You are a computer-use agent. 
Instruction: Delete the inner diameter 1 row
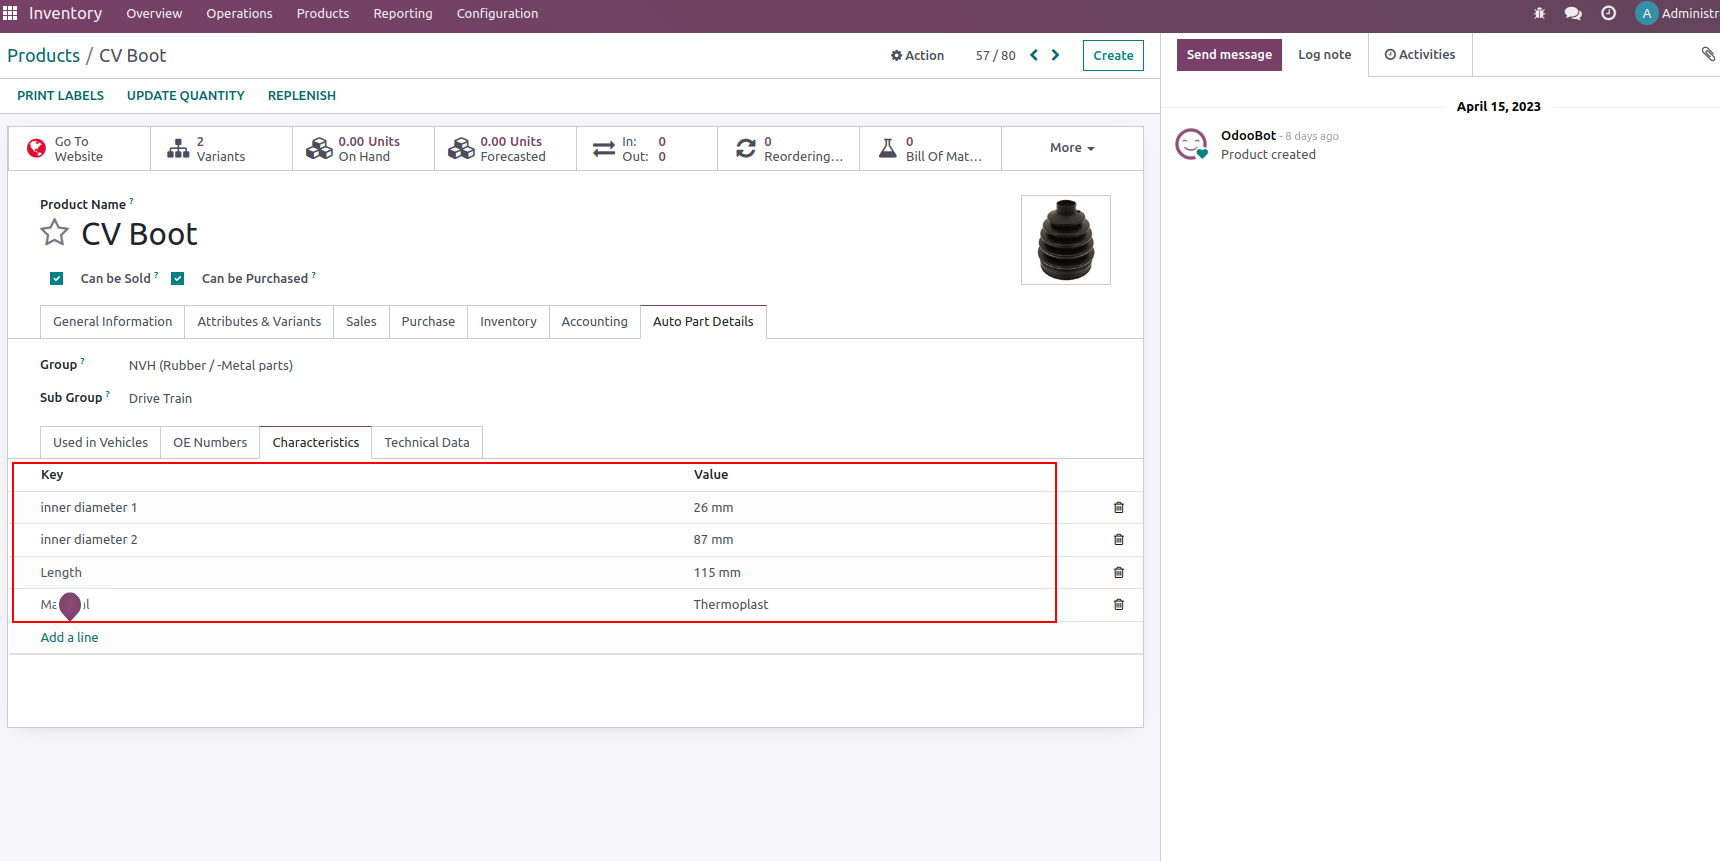(x=1118, y=508)
